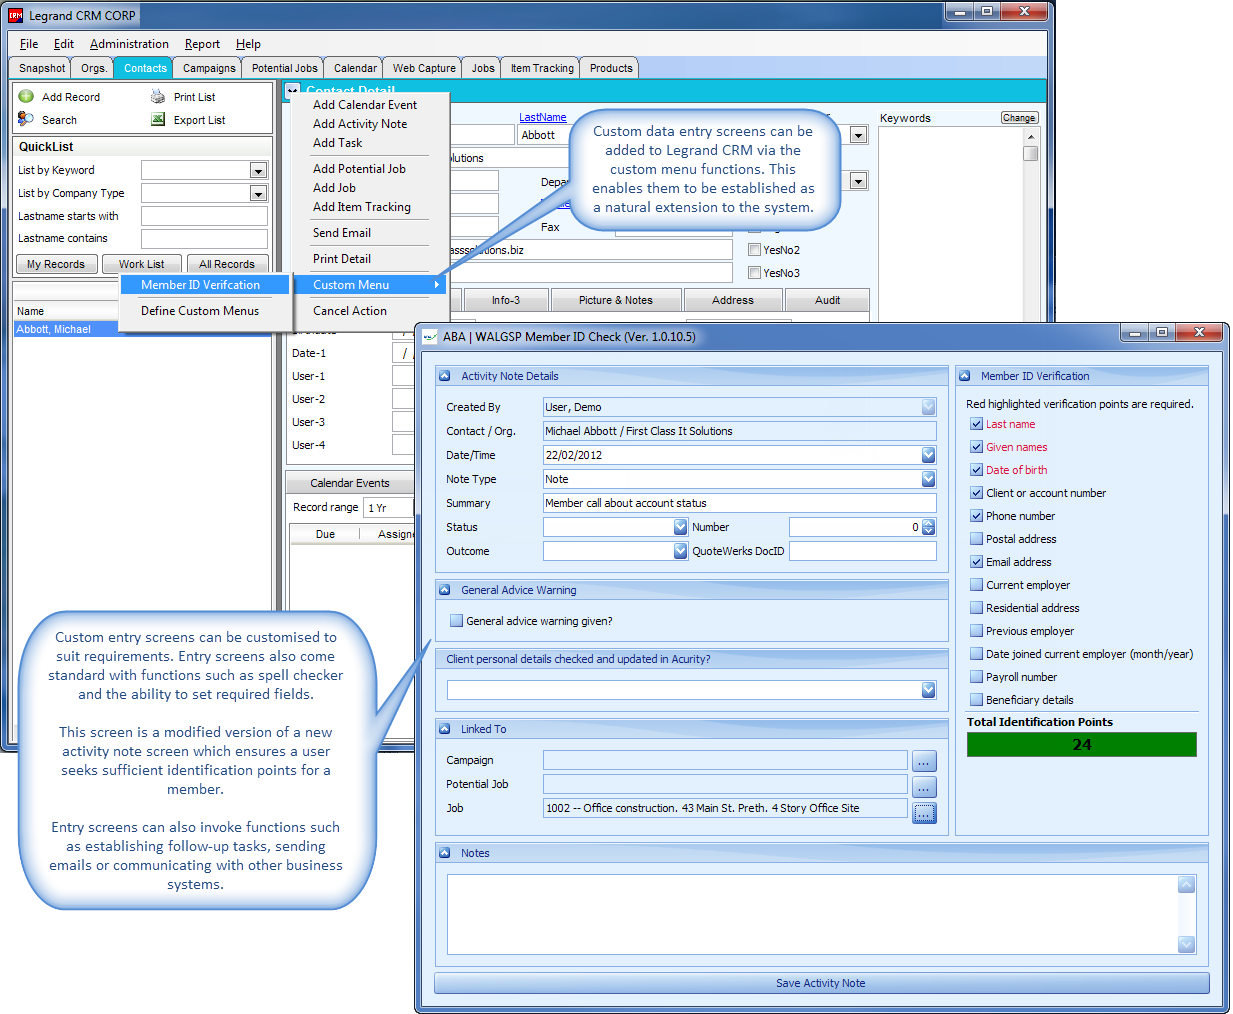Image resolution: width=1233 pixels, height=1014 pixels.
Task: Toggle the YesNo2 checkbox
Action: [754, 250]
